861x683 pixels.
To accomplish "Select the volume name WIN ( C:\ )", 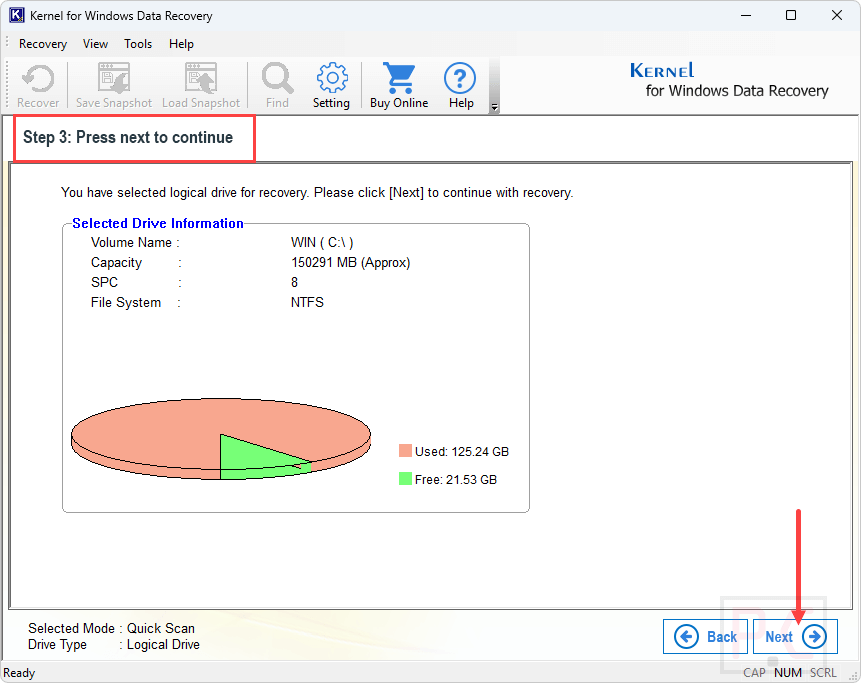I will coord(322,243).
